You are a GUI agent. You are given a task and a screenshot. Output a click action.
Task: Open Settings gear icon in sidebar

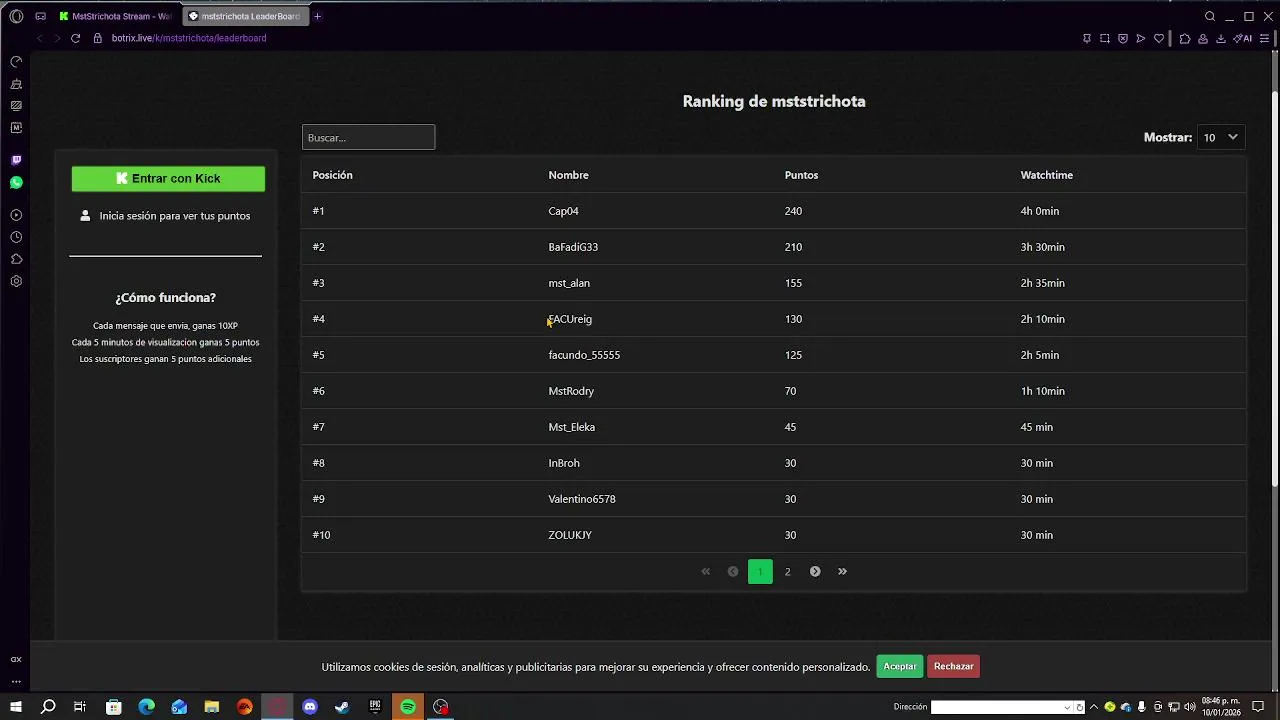pyautogui.click(x=16, y=281)
